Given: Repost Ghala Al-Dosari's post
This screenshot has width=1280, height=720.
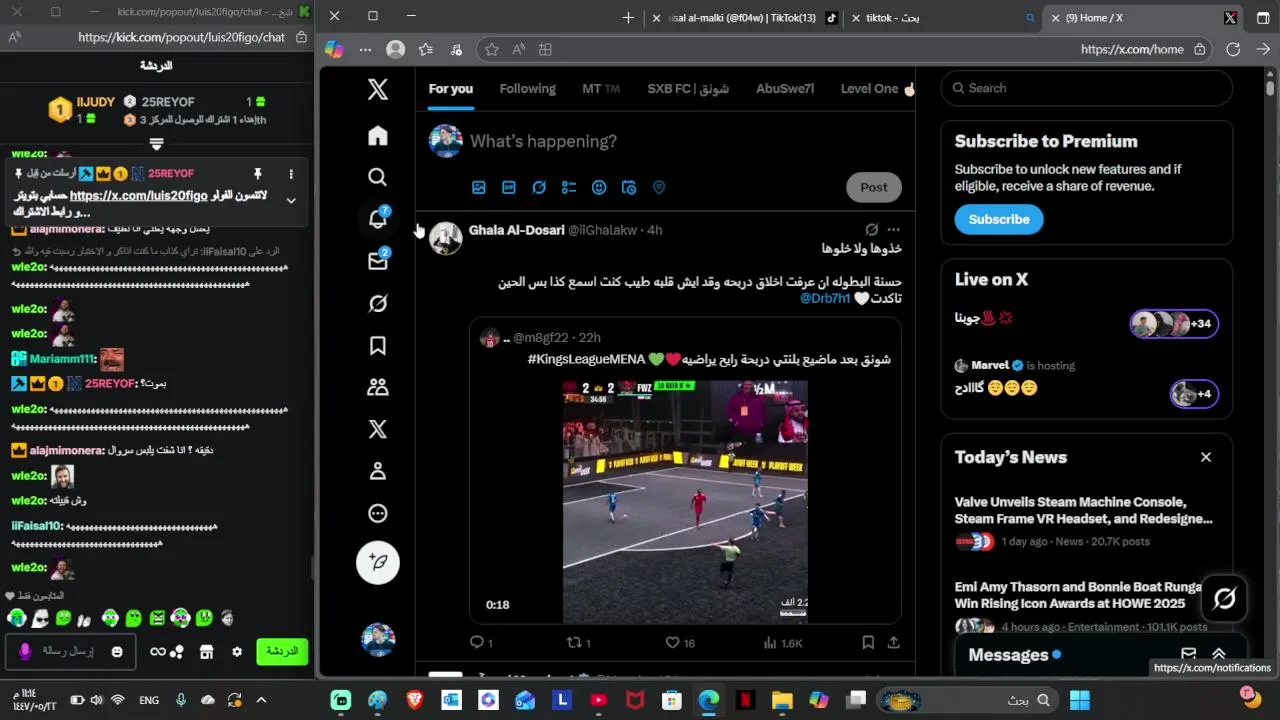Looking at the screenshot, I should (x=579, y=643).
